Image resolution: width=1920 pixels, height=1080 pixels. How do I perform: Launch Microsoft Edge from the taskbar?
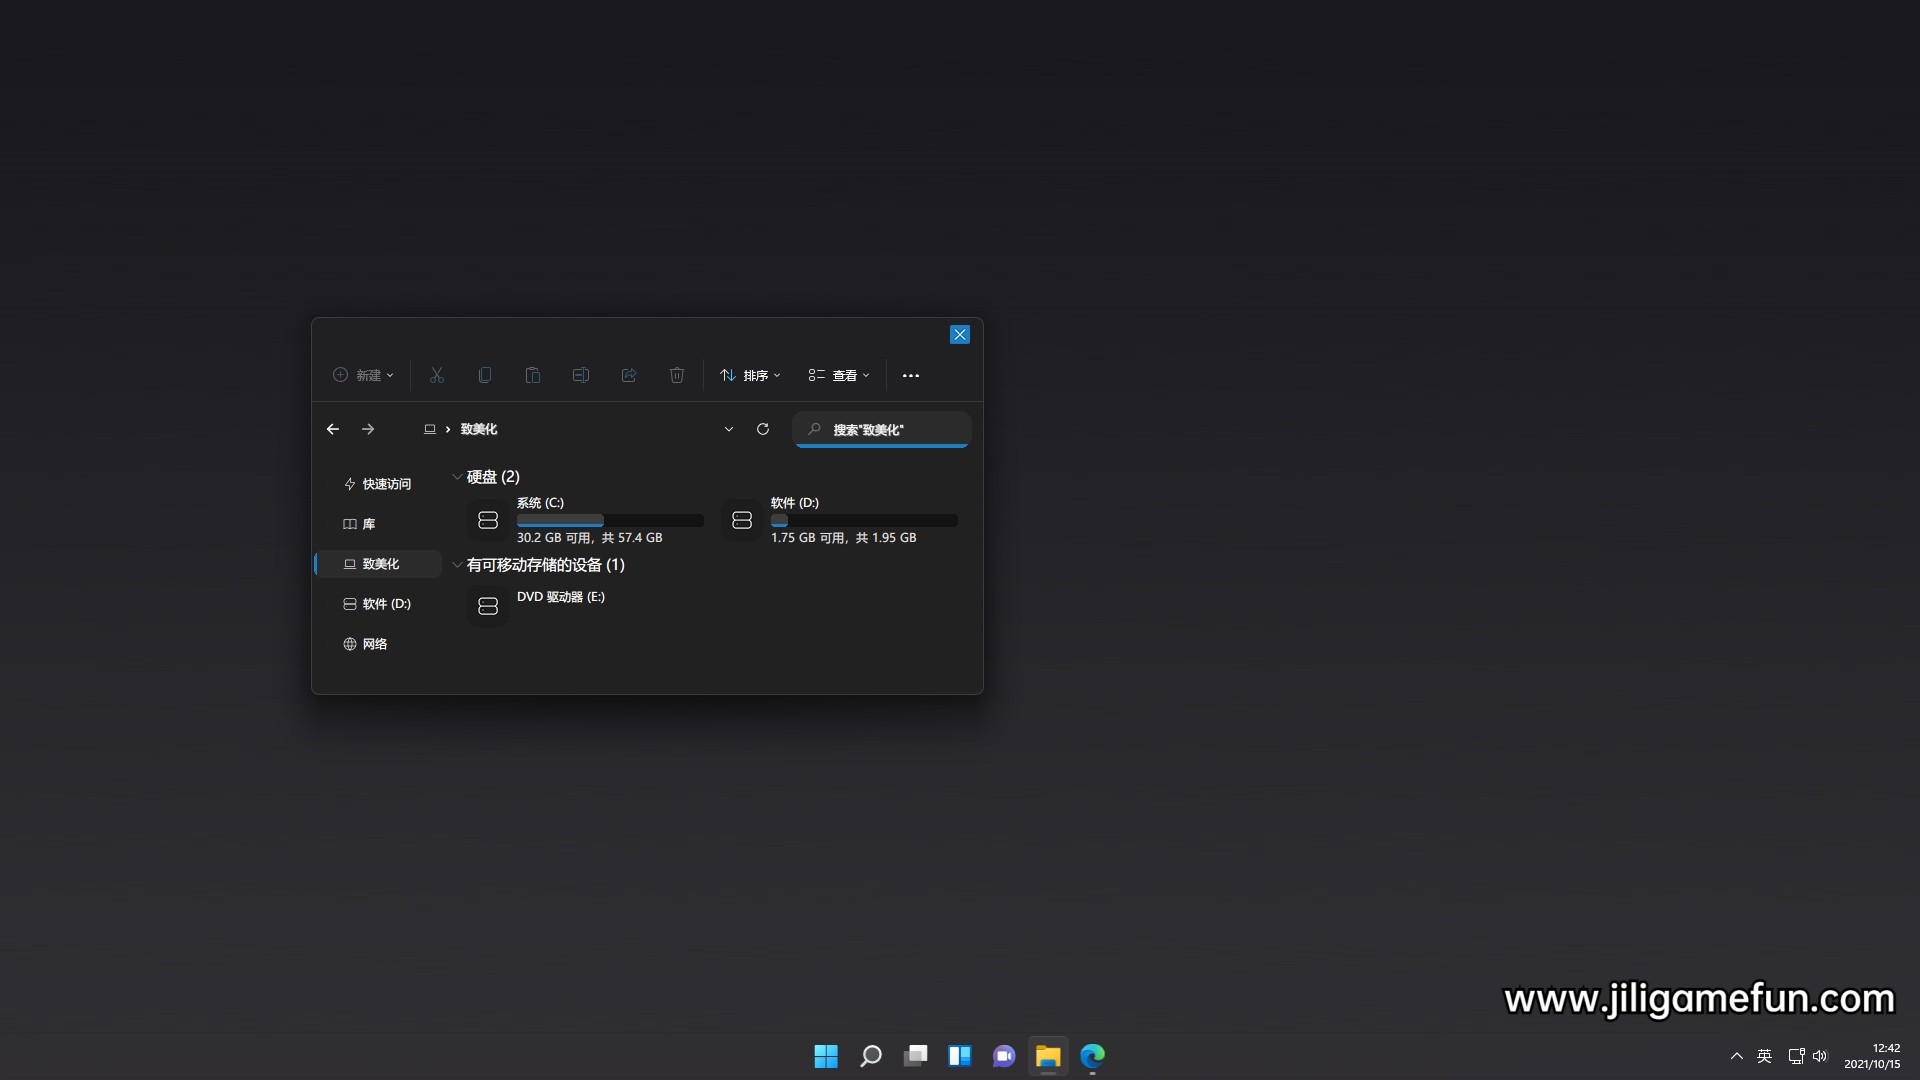pyautogui.click(x=1093, y=1056)
